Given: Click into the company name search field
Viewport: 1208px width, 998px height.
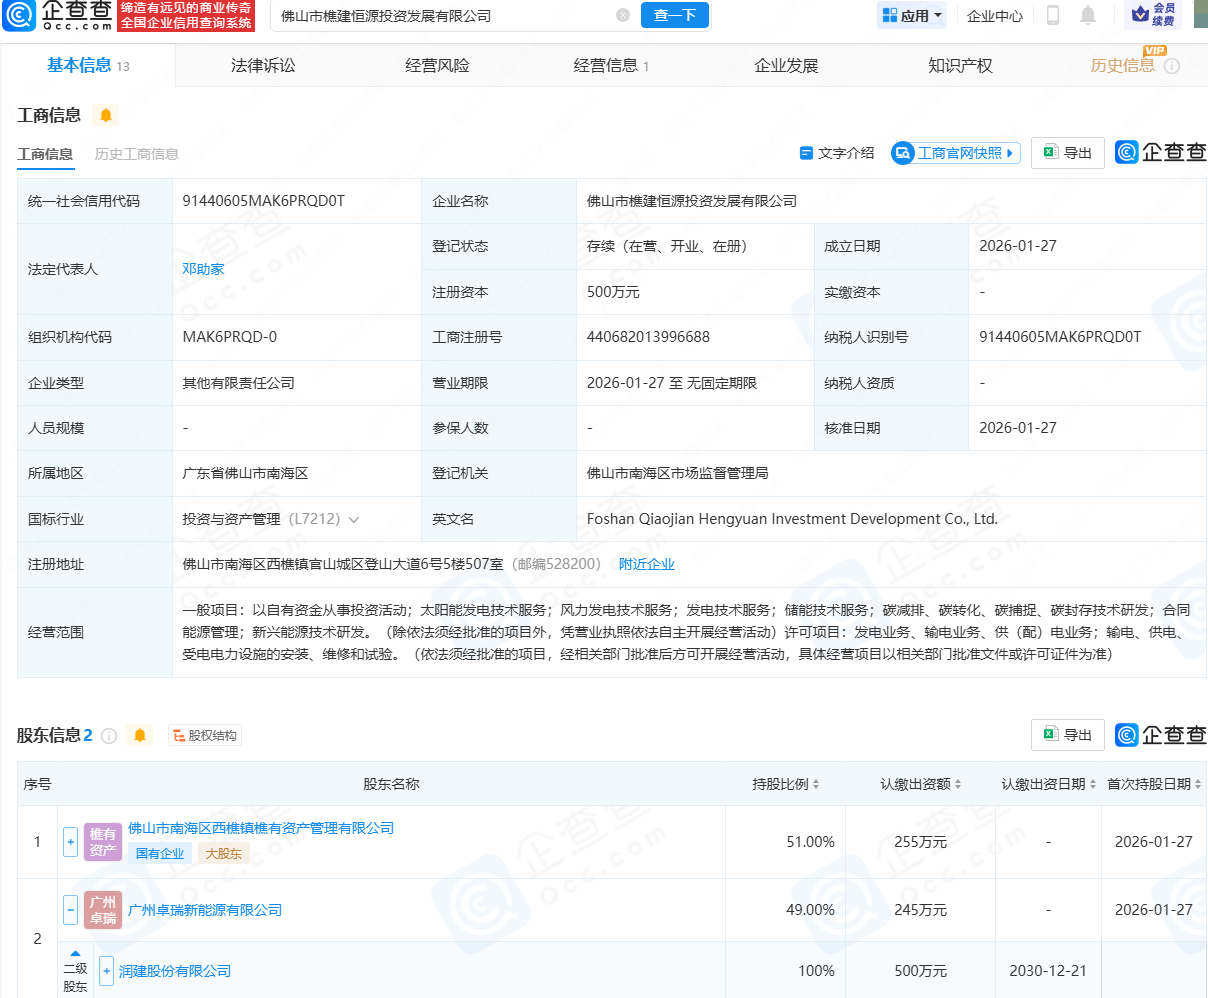Looking at the screenshot, I should click(x=440, y=15).
